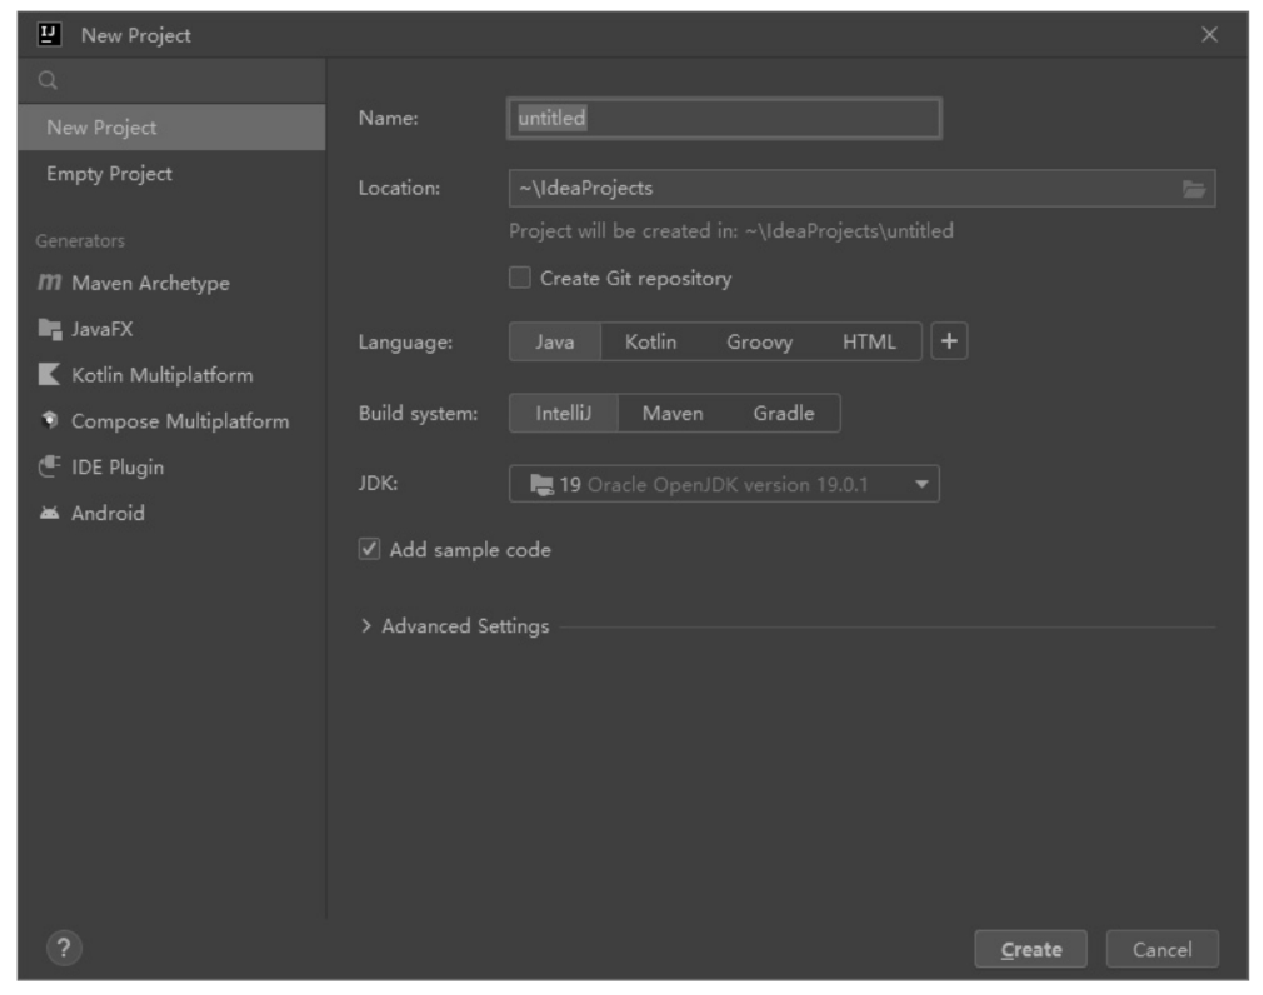Uncheck Add sample code
This screenshot has height=995, width=1263.
pyautogui.click(x=370, y=549)
